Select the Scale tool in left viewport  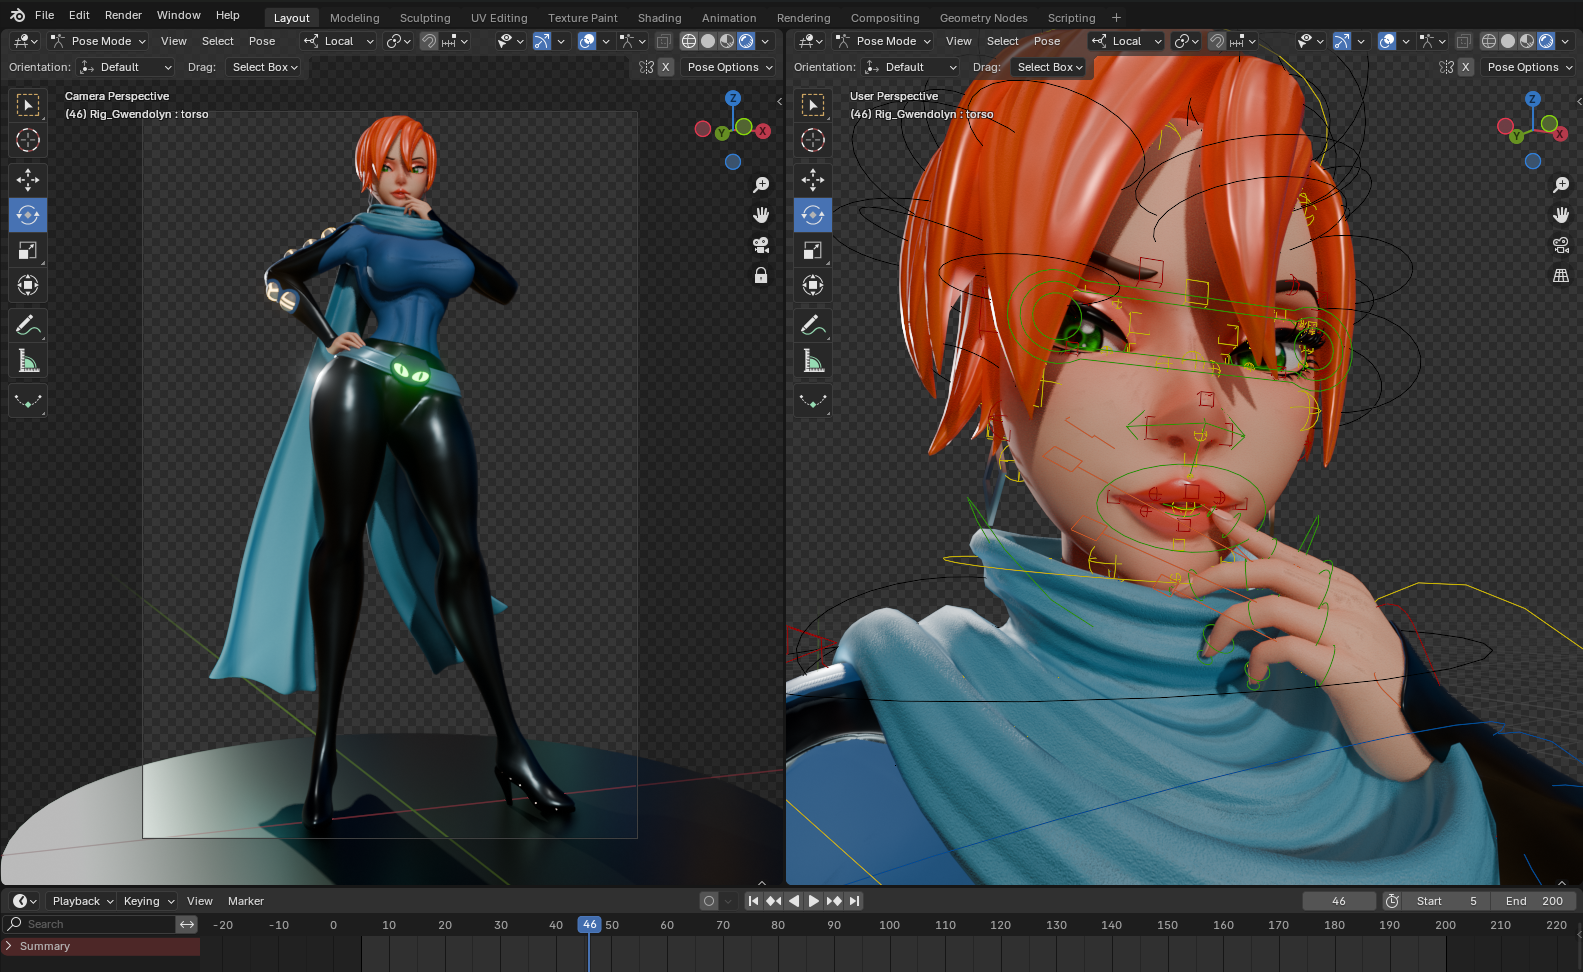(28, 250)
